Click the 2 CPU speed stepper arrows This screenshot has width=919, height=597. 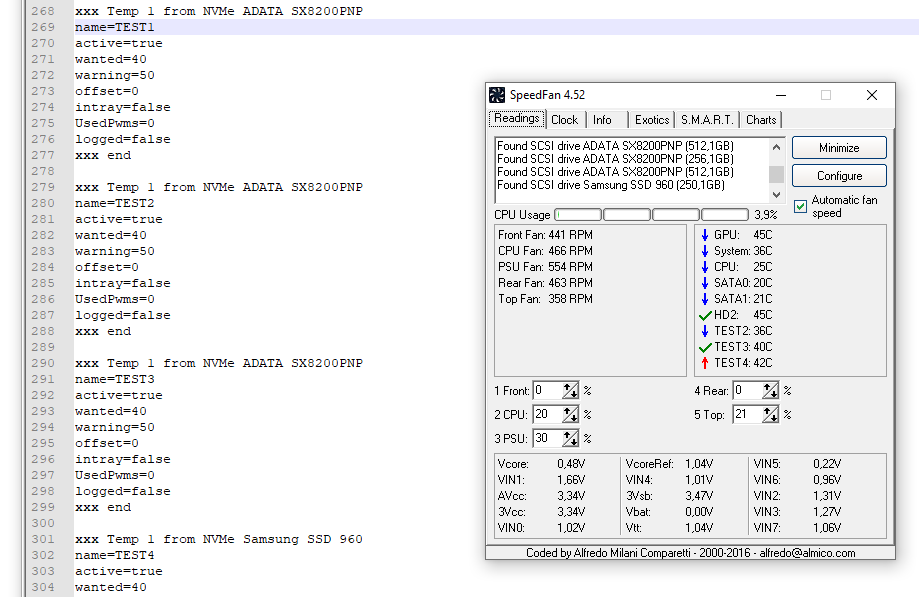[570, 414]
